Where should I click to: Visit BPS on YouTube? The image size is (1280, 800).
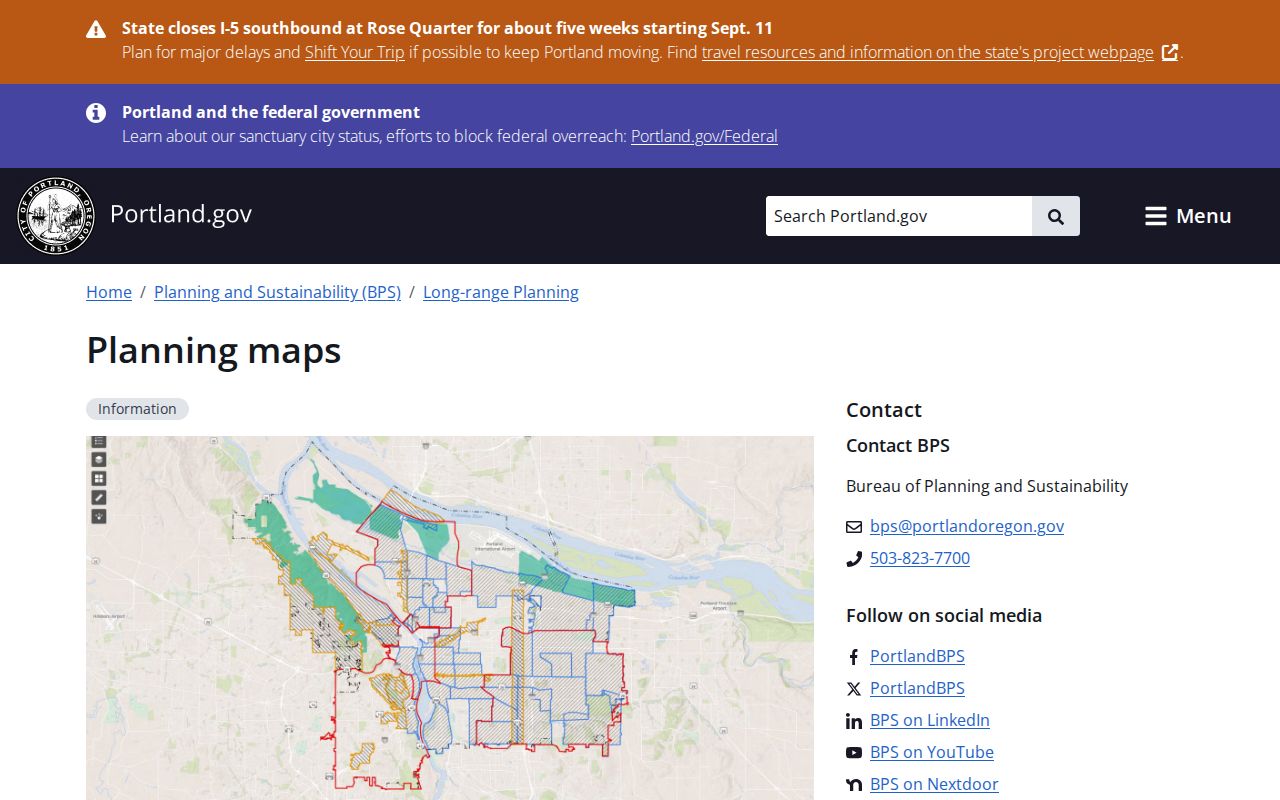pos(932,752)
